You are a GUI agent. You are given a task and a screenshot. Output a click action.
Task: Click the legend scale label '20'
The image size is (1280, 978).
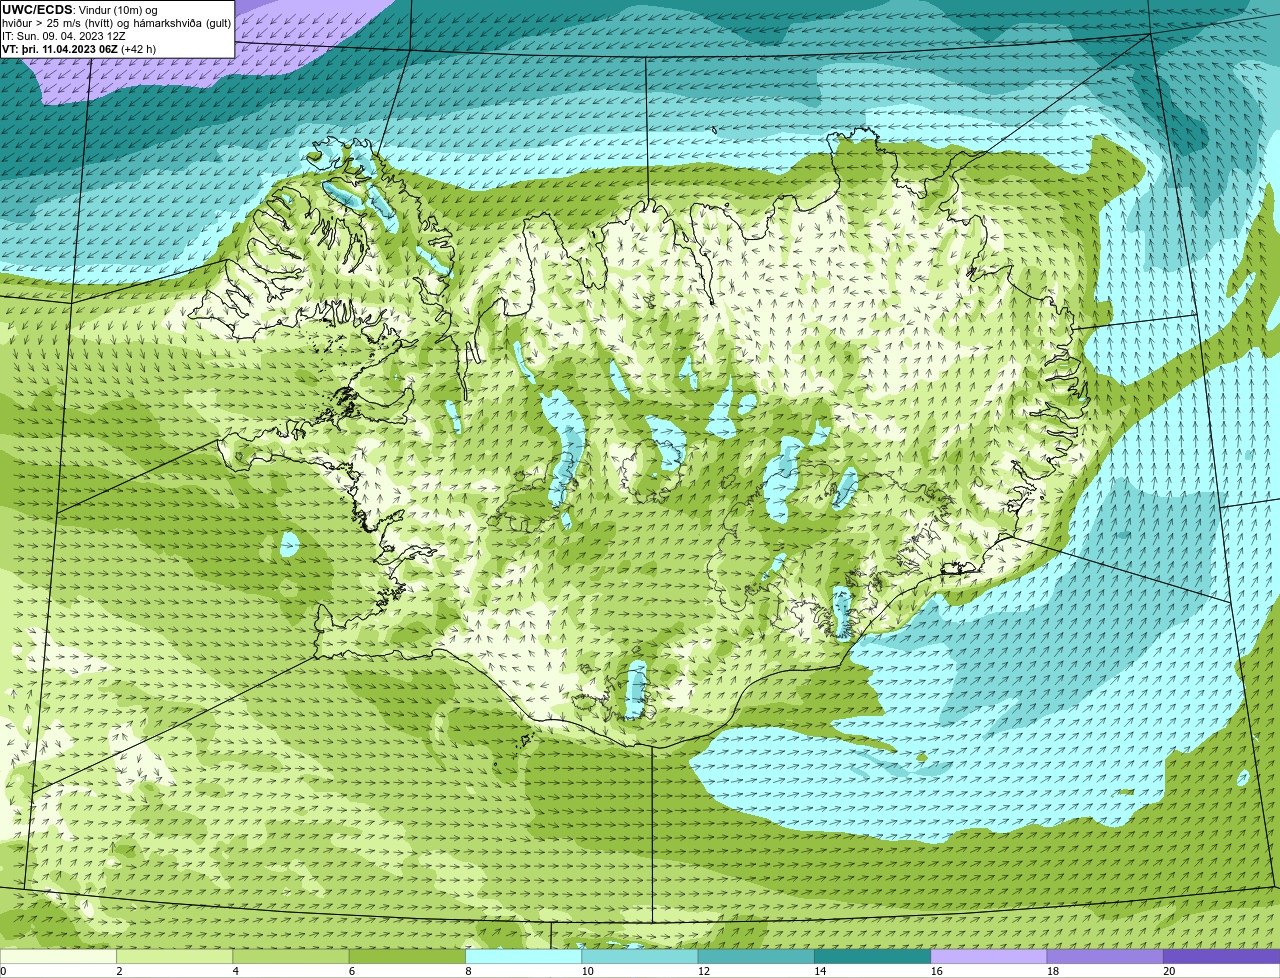coord(1169,971)
